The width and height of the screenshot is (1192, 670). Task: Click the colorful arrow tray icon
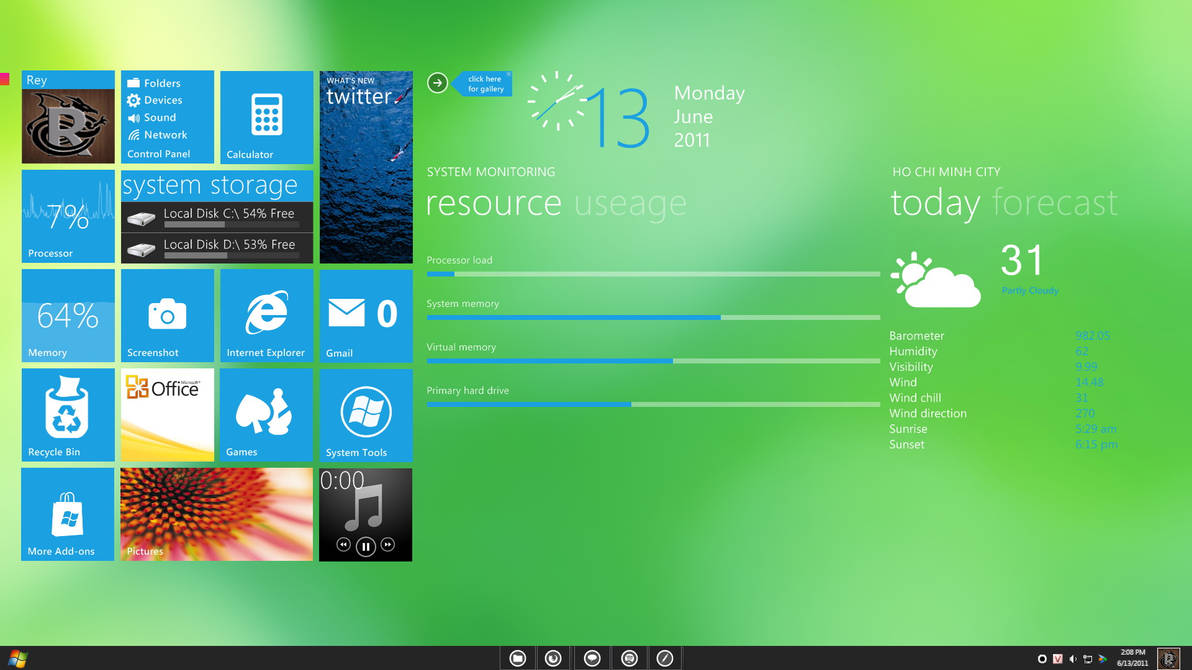(x=1102, y=659)
